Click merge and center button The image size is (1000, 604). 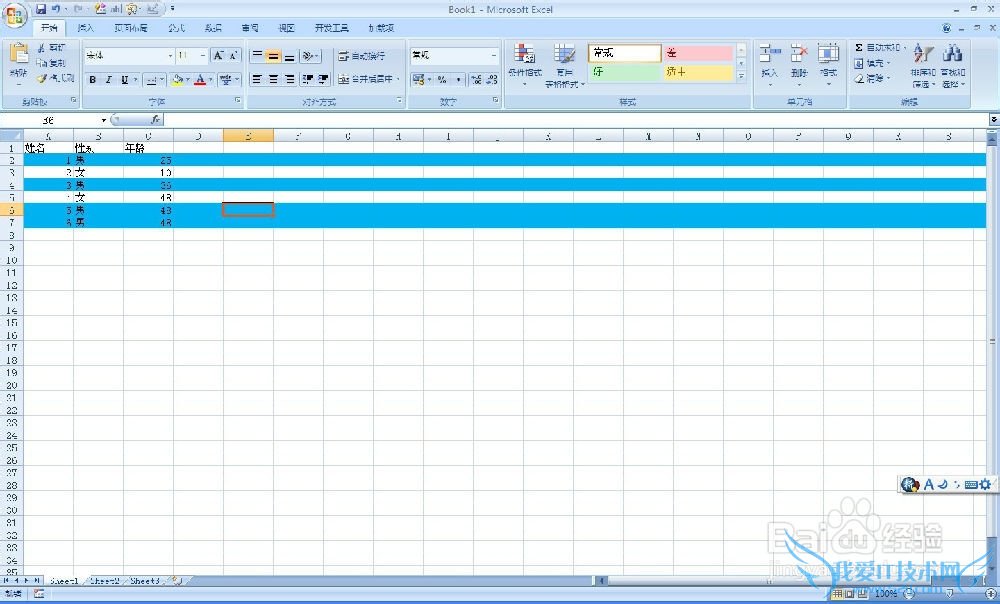(x=365, y=80)
